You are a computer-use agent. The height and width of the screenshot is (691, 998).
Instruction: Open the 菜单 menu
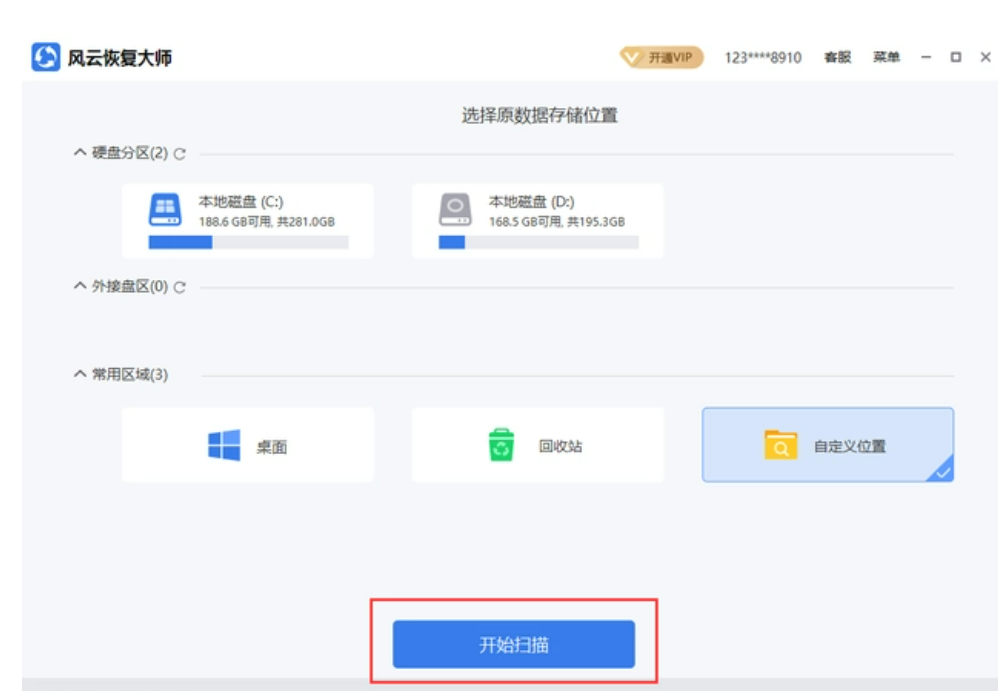(886, 58)
